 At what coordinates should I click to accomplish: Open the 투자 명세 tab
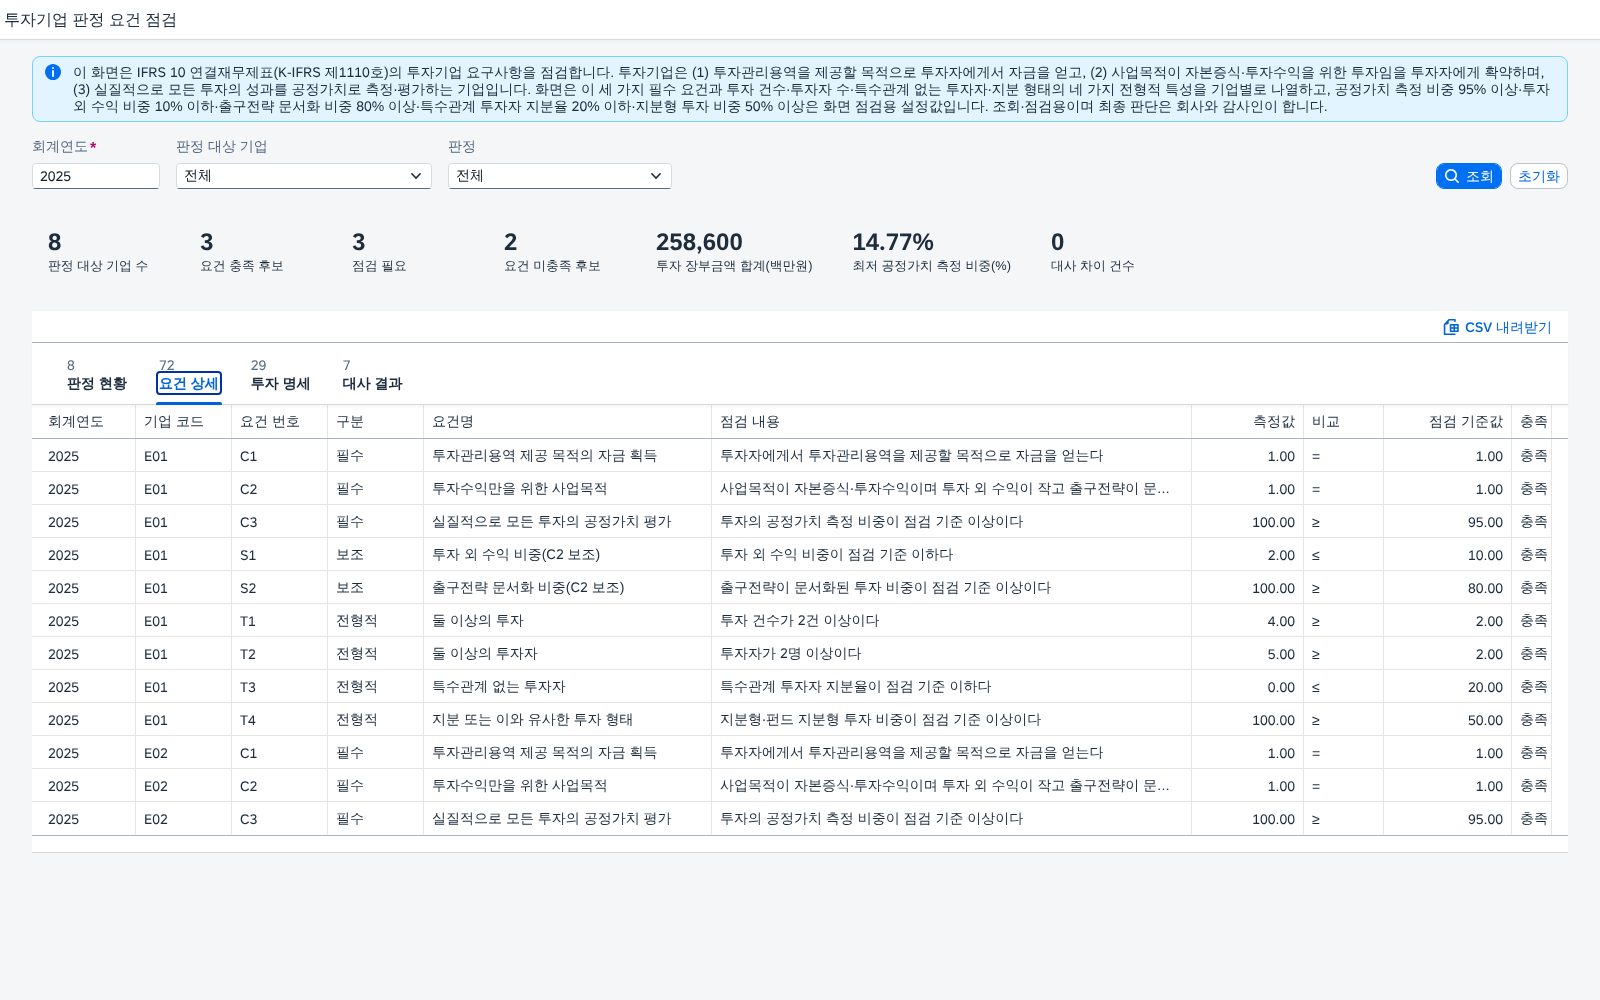(280, 384)
